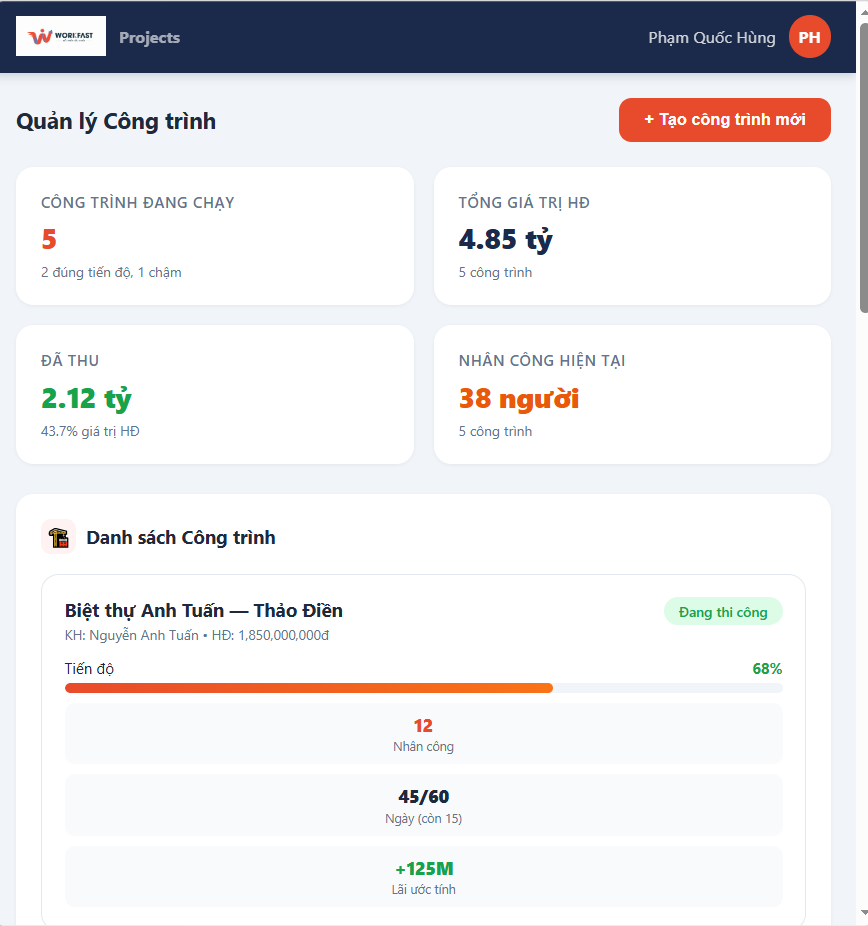Click the 45/60 Ngày stat tile
The image size is (868, 926).
tap(423, 806)
